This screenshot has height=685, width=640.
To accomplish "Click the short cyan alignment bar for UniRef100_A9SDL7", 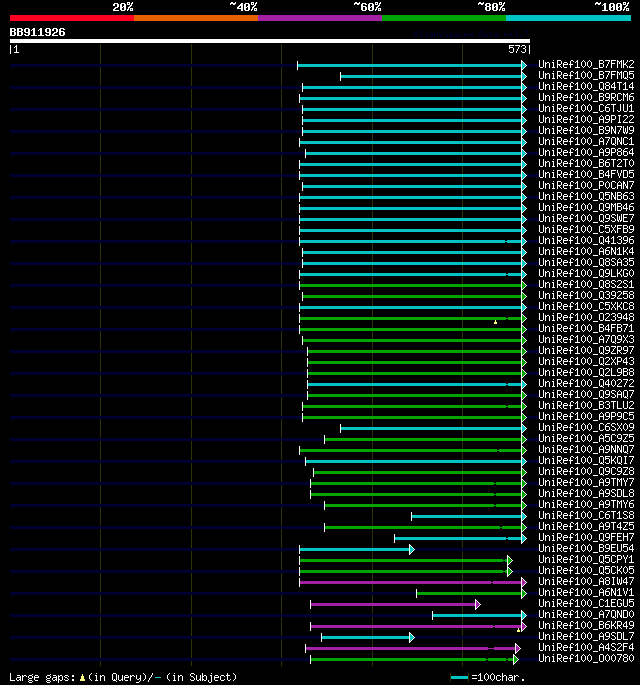I will point(368,638).
